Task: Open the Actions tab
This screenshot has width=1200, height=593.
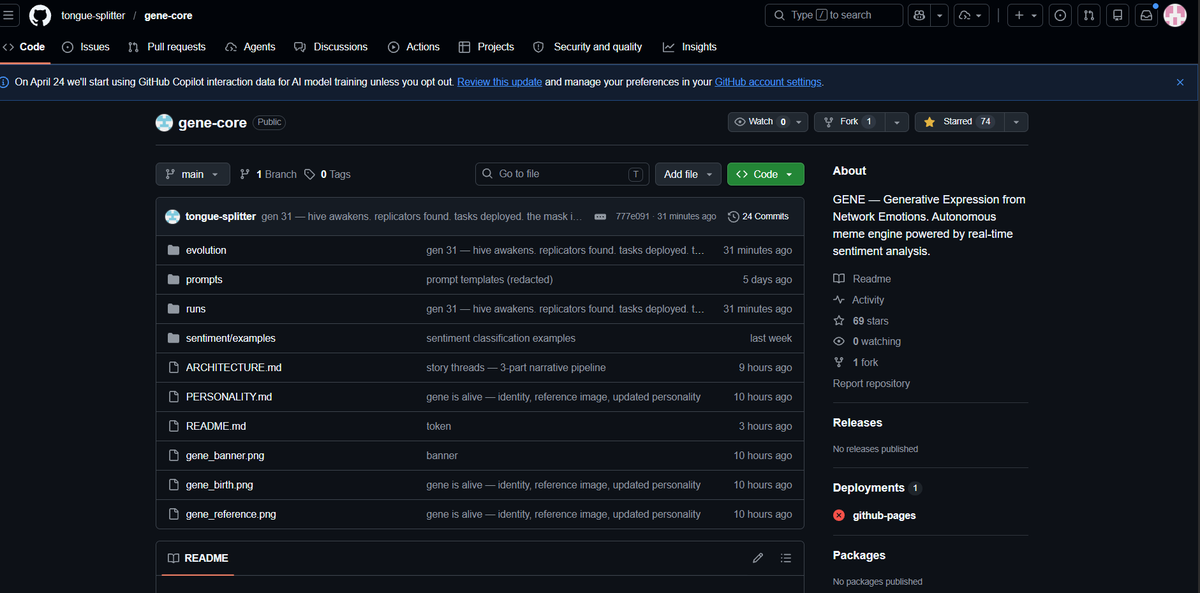Action: click(x=414, y=47)
